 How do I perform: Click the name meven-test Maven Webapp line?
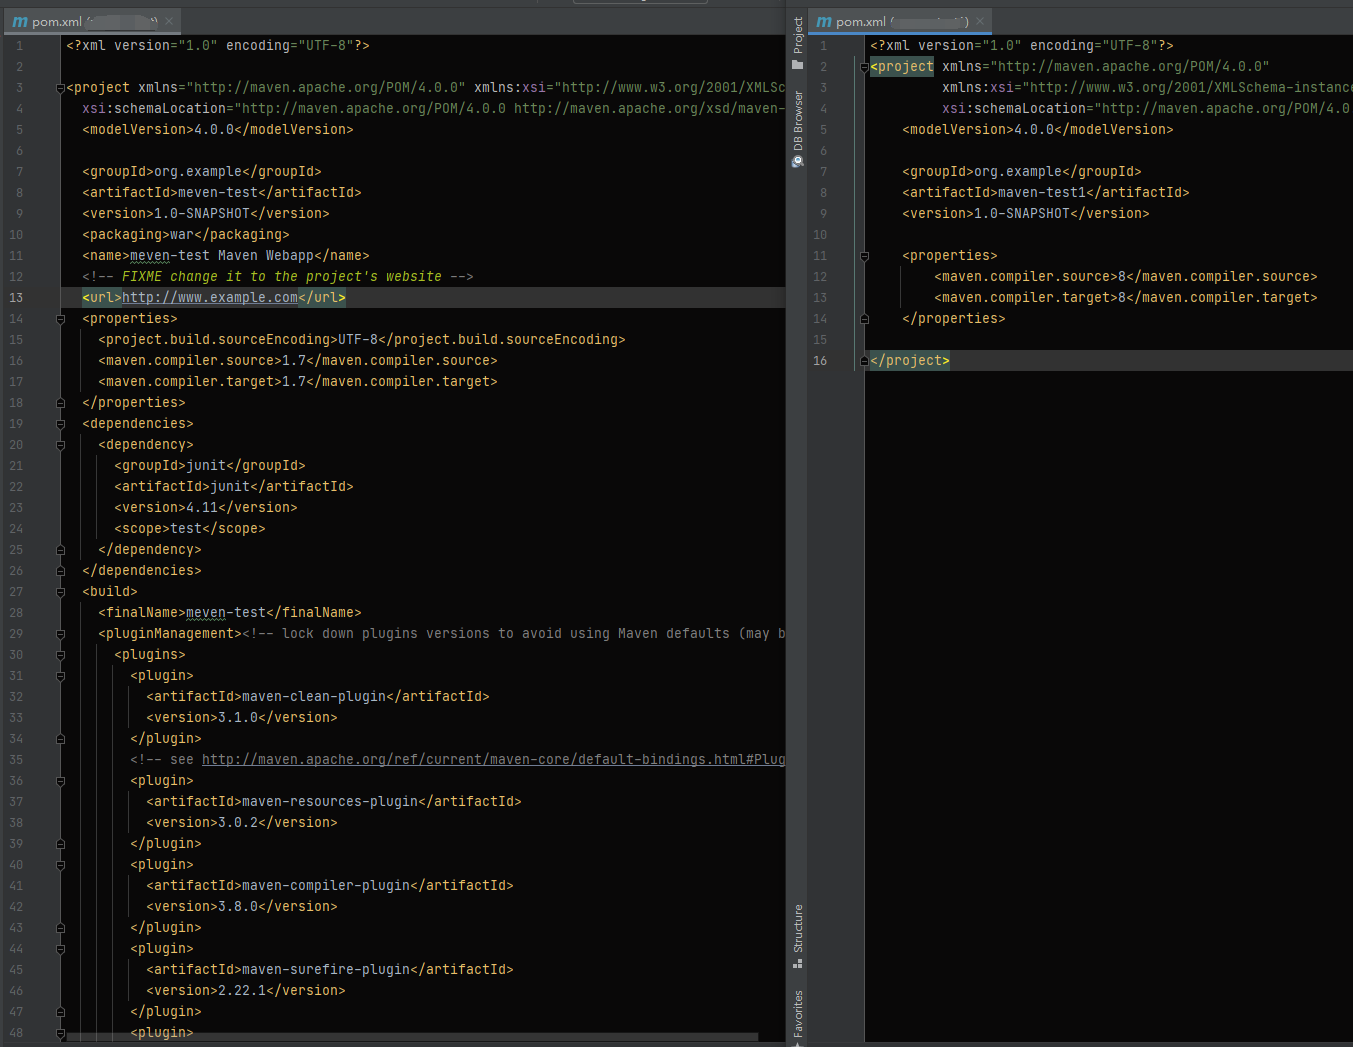[226, 256]
